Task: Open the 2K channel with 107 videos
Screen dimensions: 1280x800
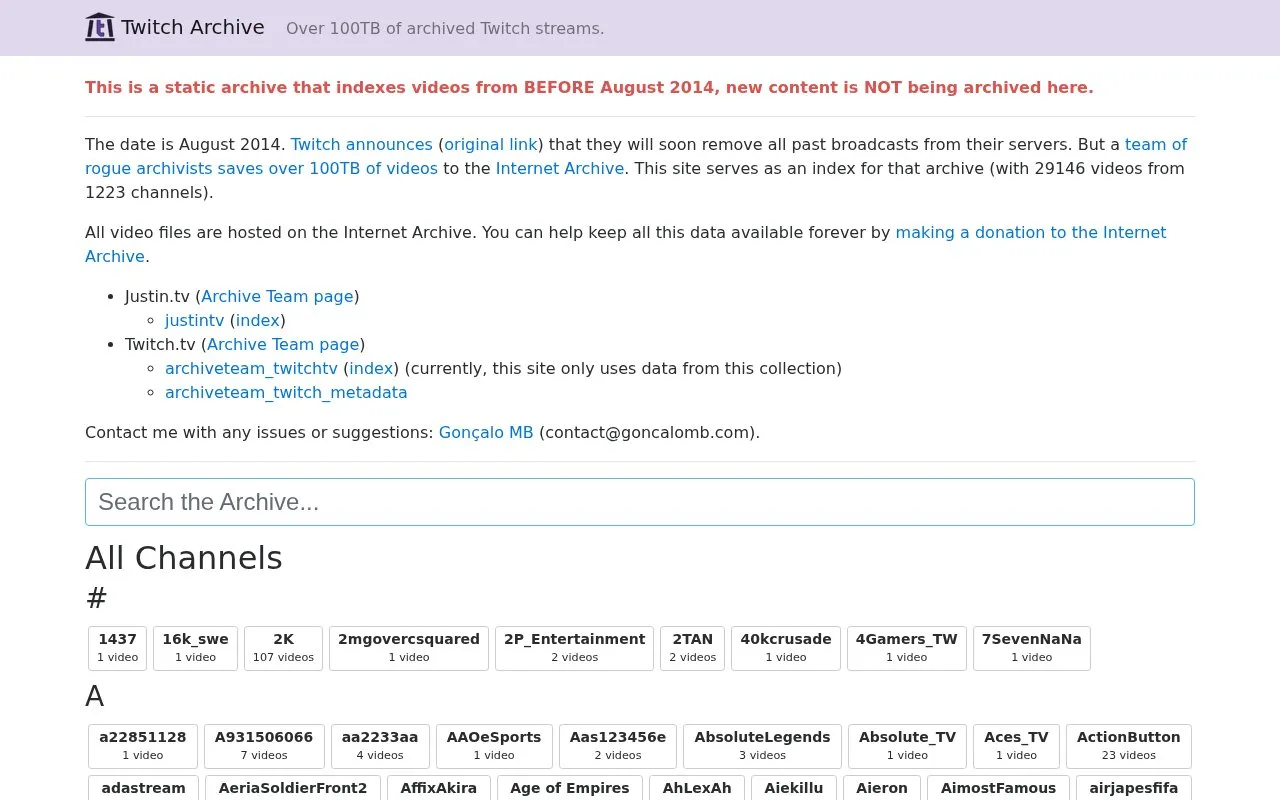Action: click(x=283, y=648)
